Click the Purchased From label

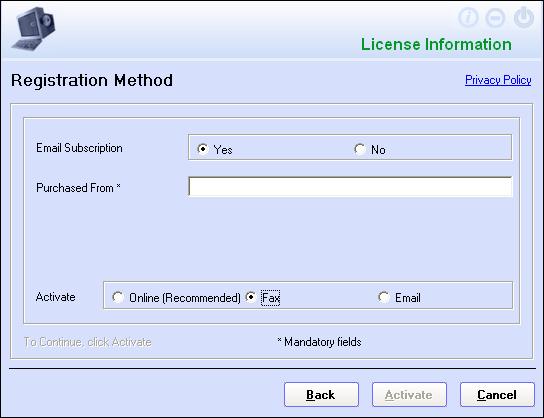point(78,188)
